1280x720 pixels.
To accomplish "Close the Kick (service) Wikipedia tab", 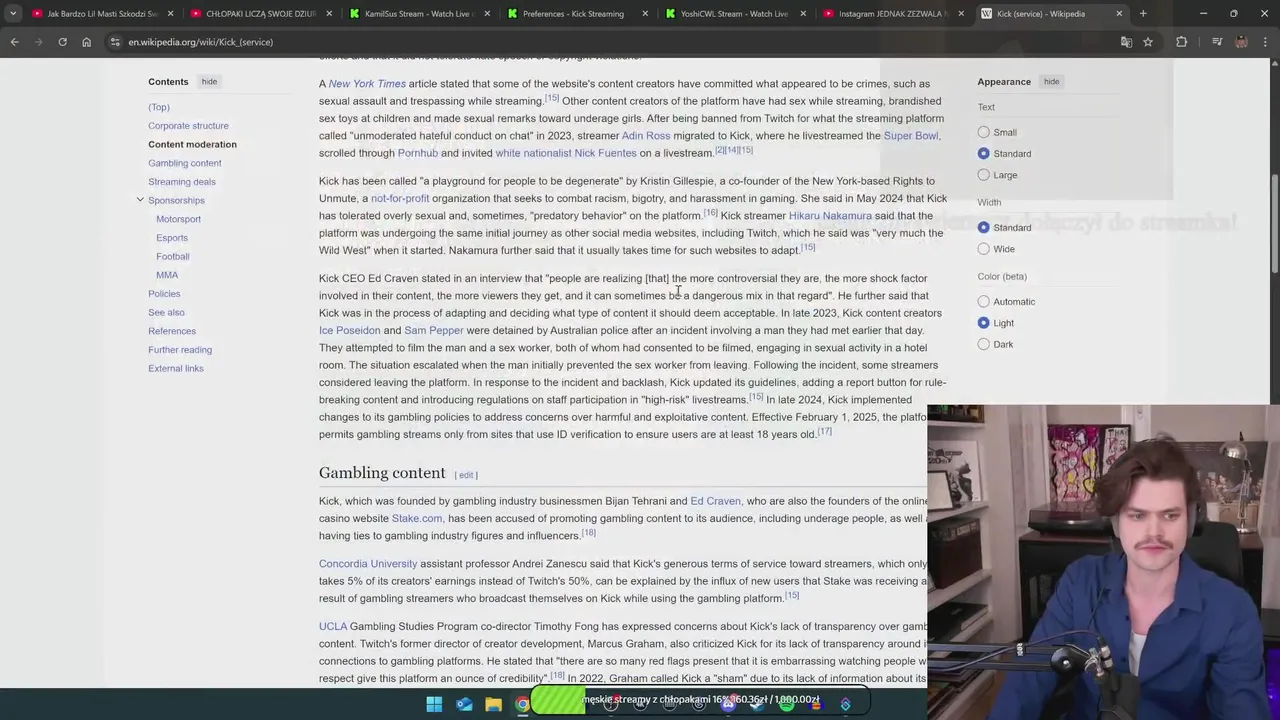I will click(x=1119, y=14).
